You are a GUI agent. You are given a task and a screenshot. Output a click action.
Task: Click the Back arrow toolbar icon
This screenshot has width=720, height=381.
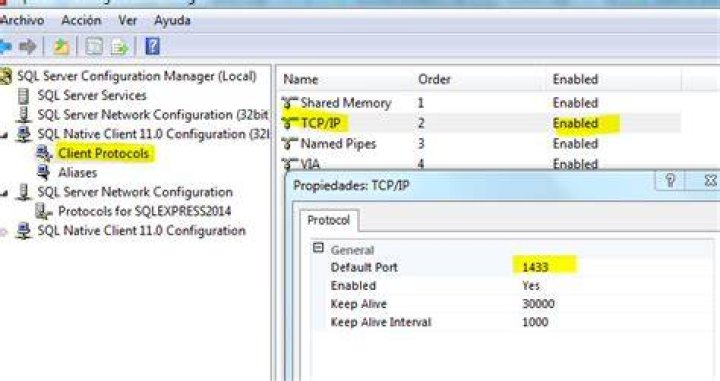pyautogui.click(x=5, y=46)
